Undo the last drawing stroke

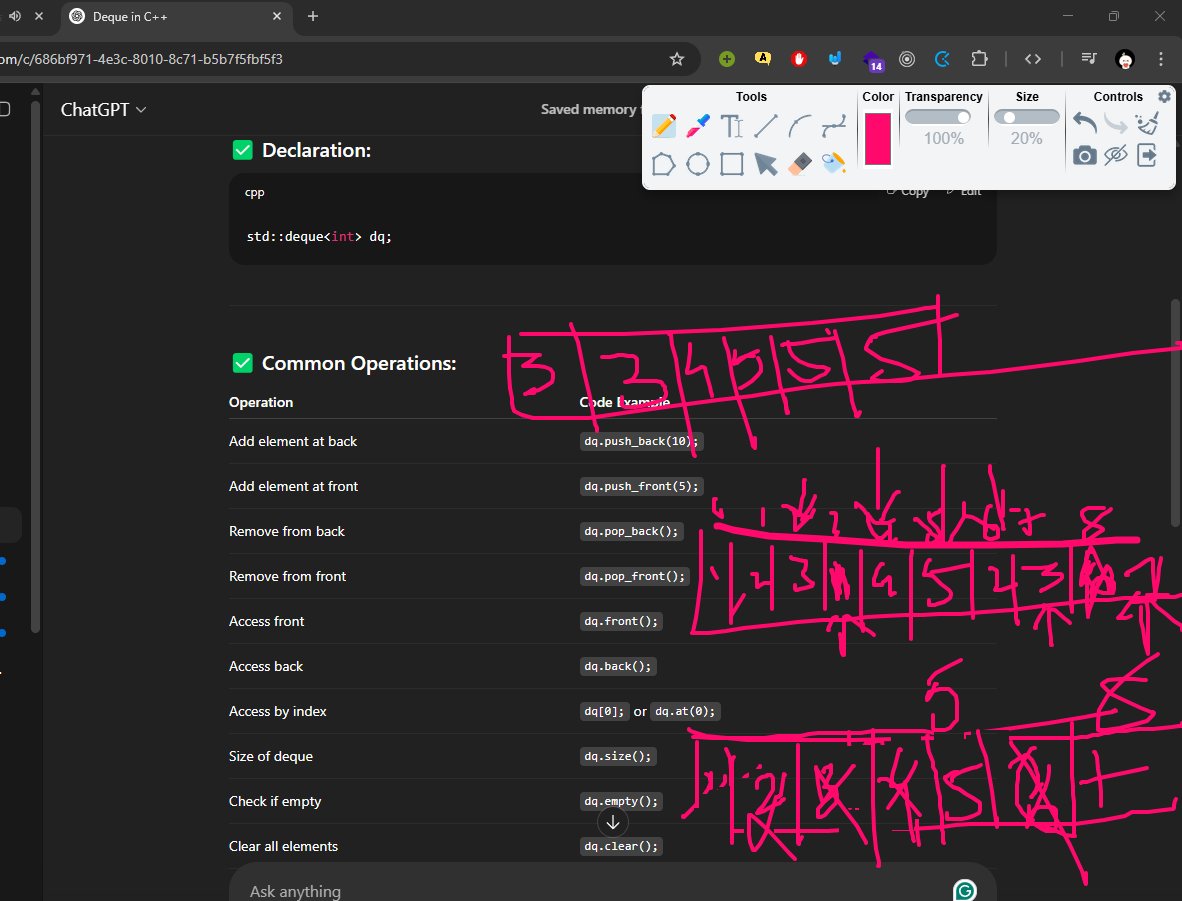point(1085,122)
